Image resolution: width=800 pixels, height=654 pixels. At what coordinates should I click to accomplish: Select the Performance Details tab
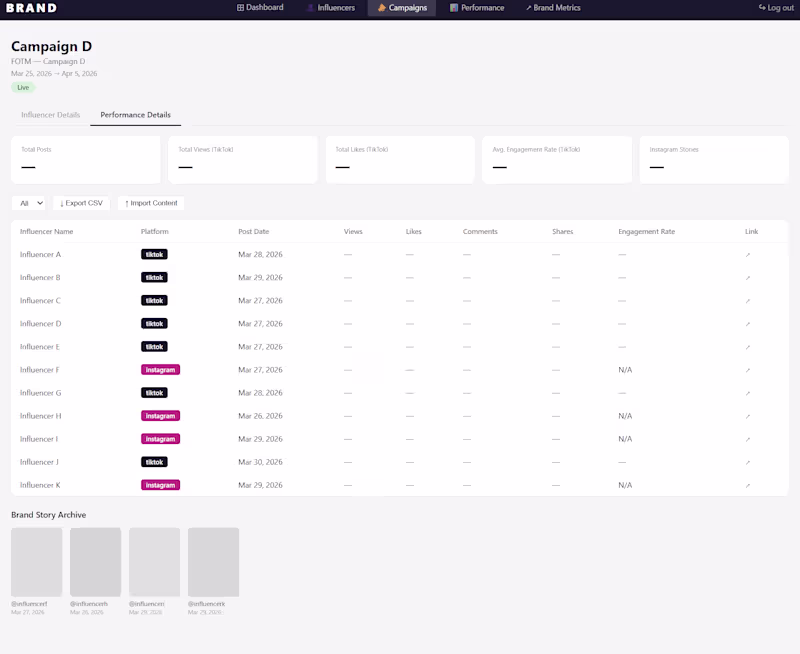(135, 114)
